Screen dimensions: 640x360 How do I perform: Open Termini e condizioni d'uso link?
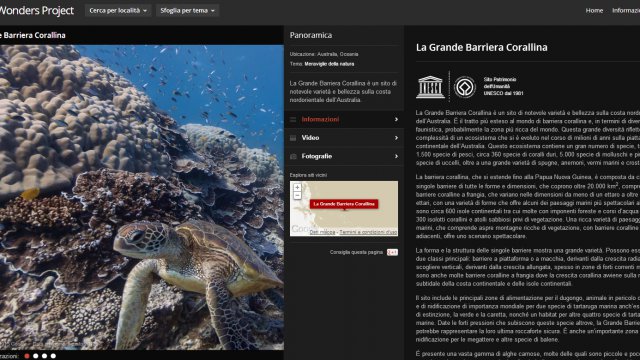pos(368,232)
